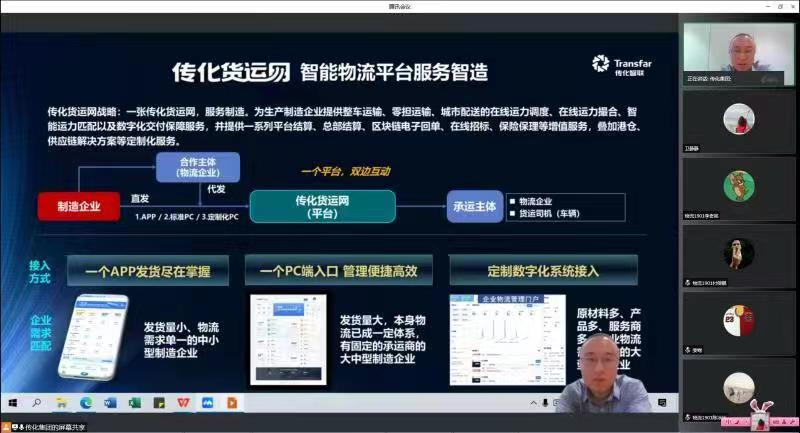This screenshot has width=800, height=433.
Task: Click the 承运主体 box
Action: pyautogui.click(x=474, y=206)
